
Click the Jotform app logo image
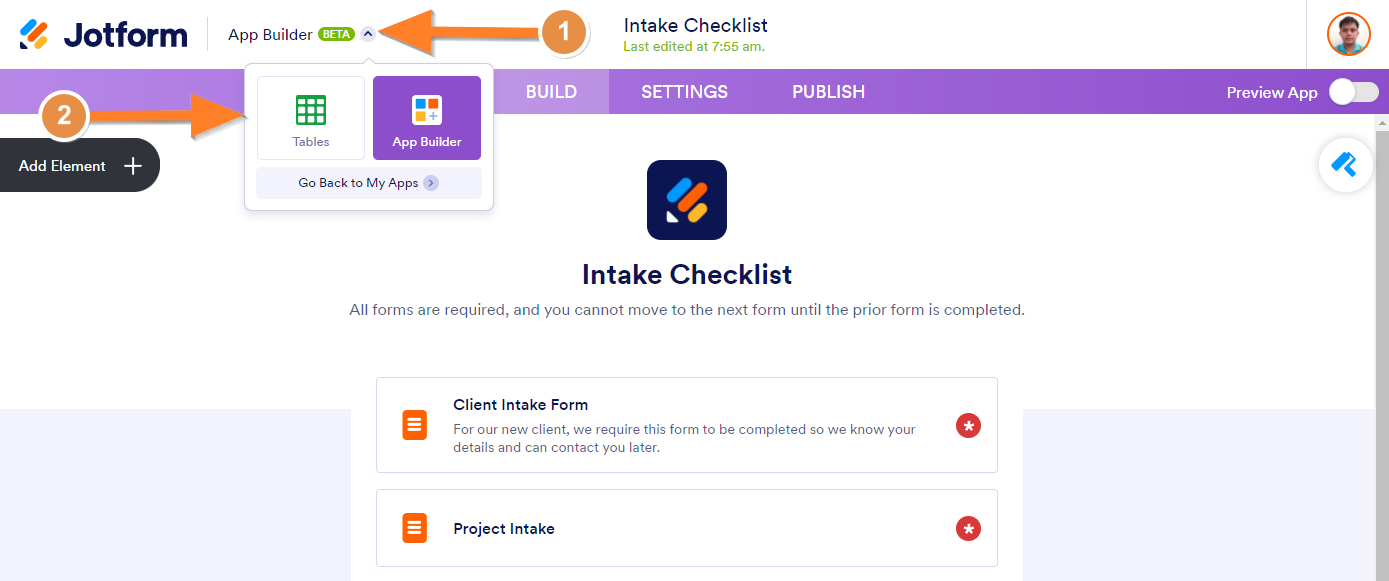coord(687,200)
